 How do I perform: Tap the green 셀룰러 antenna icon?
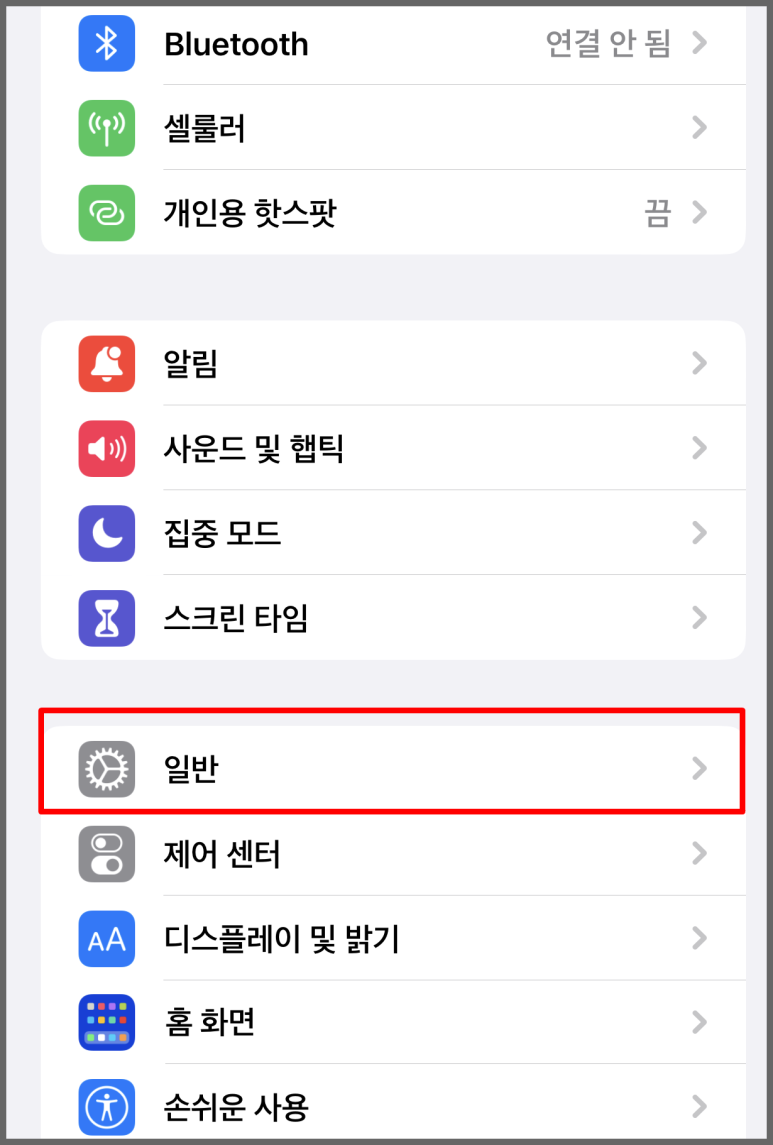107,128
